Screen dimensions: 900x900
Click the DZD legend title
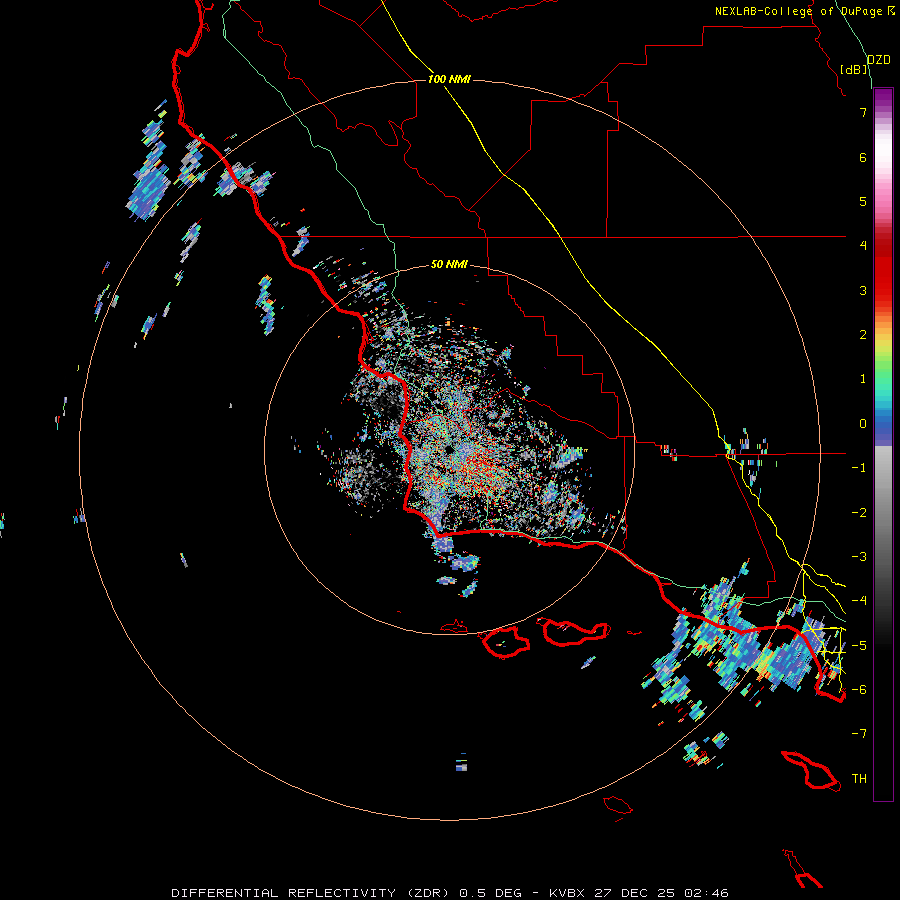tap(878, 60)
